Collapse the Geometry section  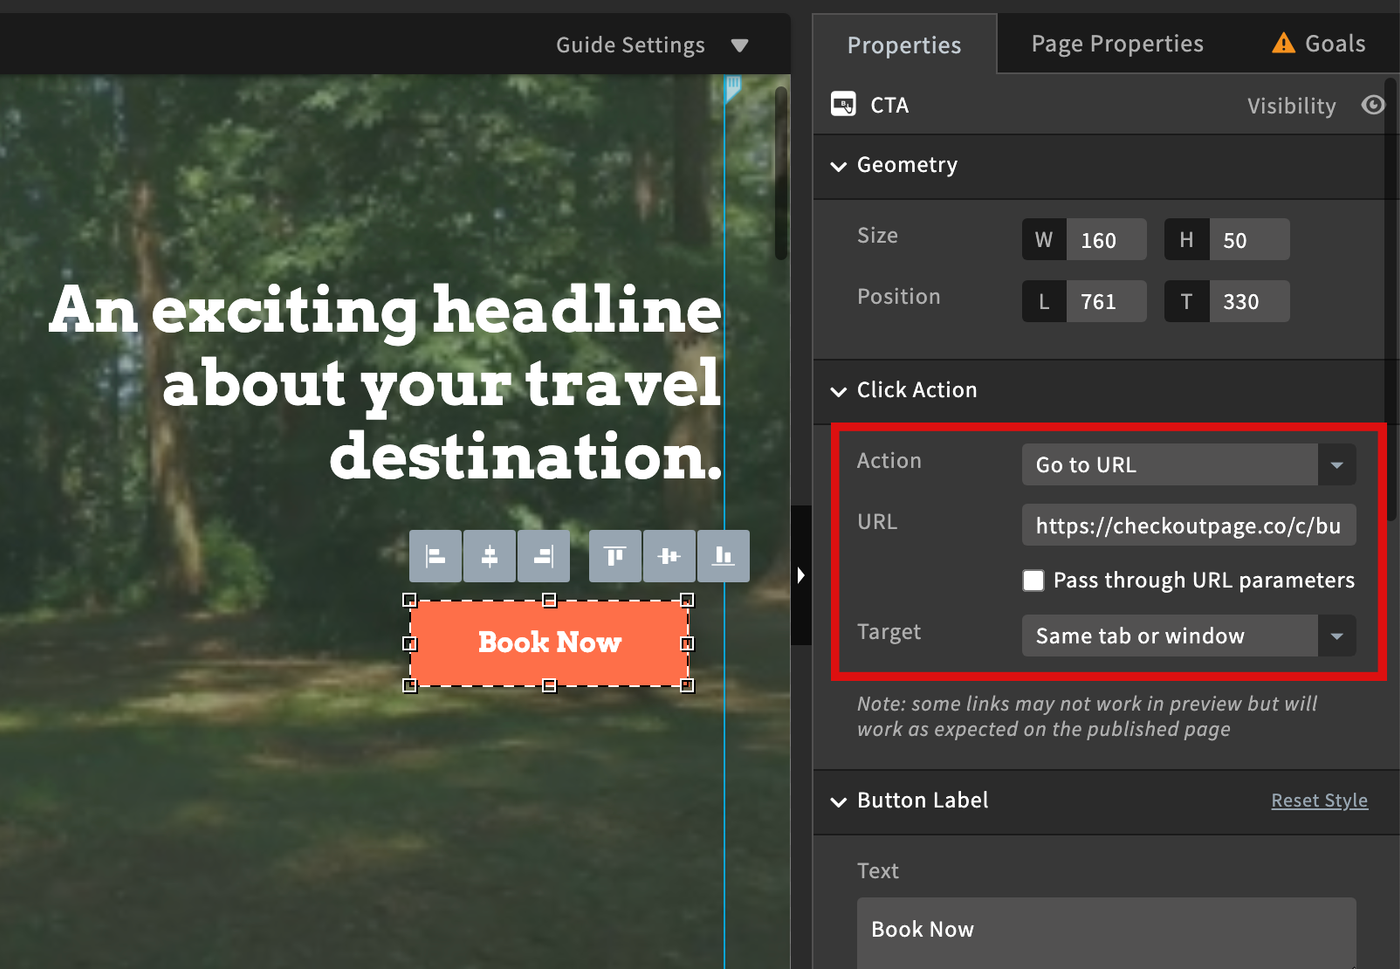(838, 166)
